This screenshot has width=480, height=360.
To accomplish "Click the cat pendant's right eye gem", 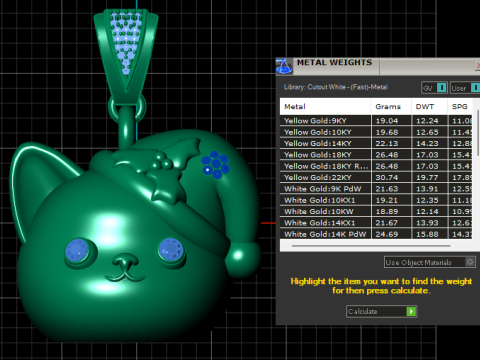I will coord(171,250).
